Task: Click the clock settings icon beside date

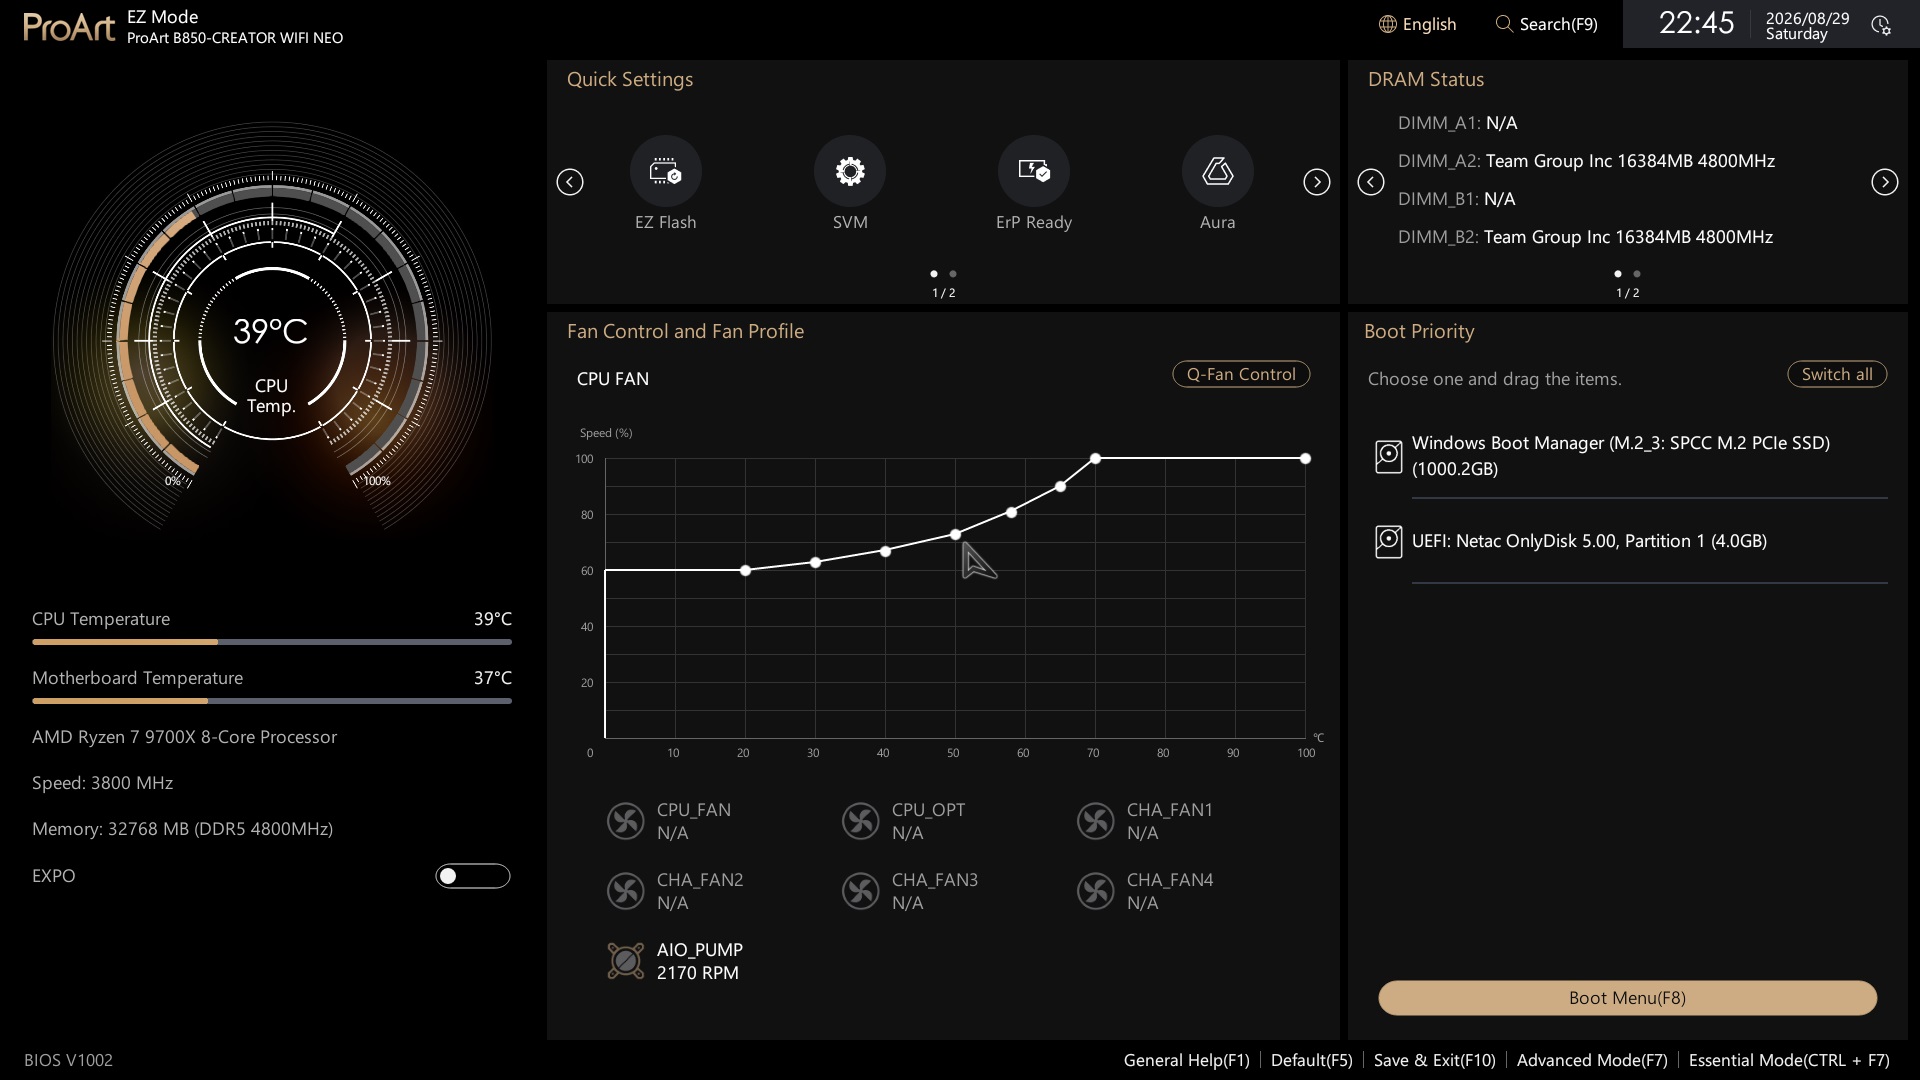Action: pos(1881,25)
